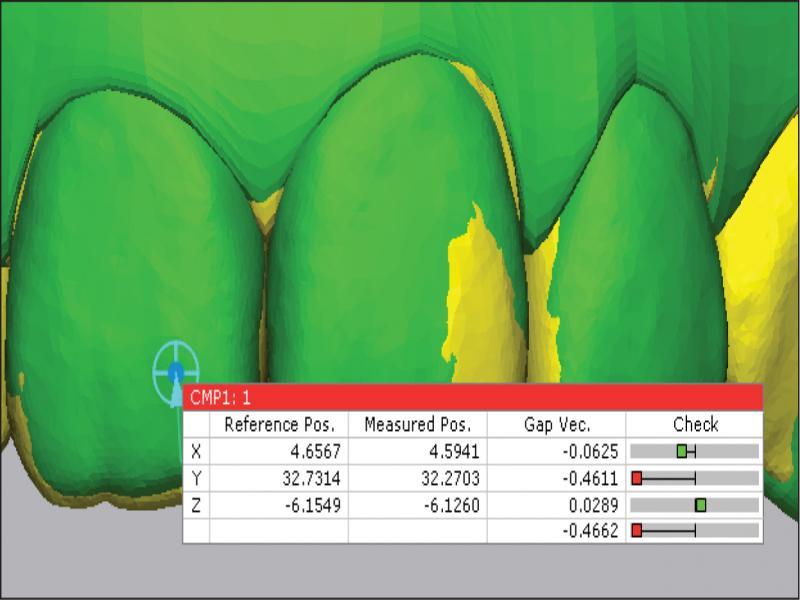This screenshot has height=600, width=800.
Task: Click the green indicator in X check bar
Action: pos(682,451)
